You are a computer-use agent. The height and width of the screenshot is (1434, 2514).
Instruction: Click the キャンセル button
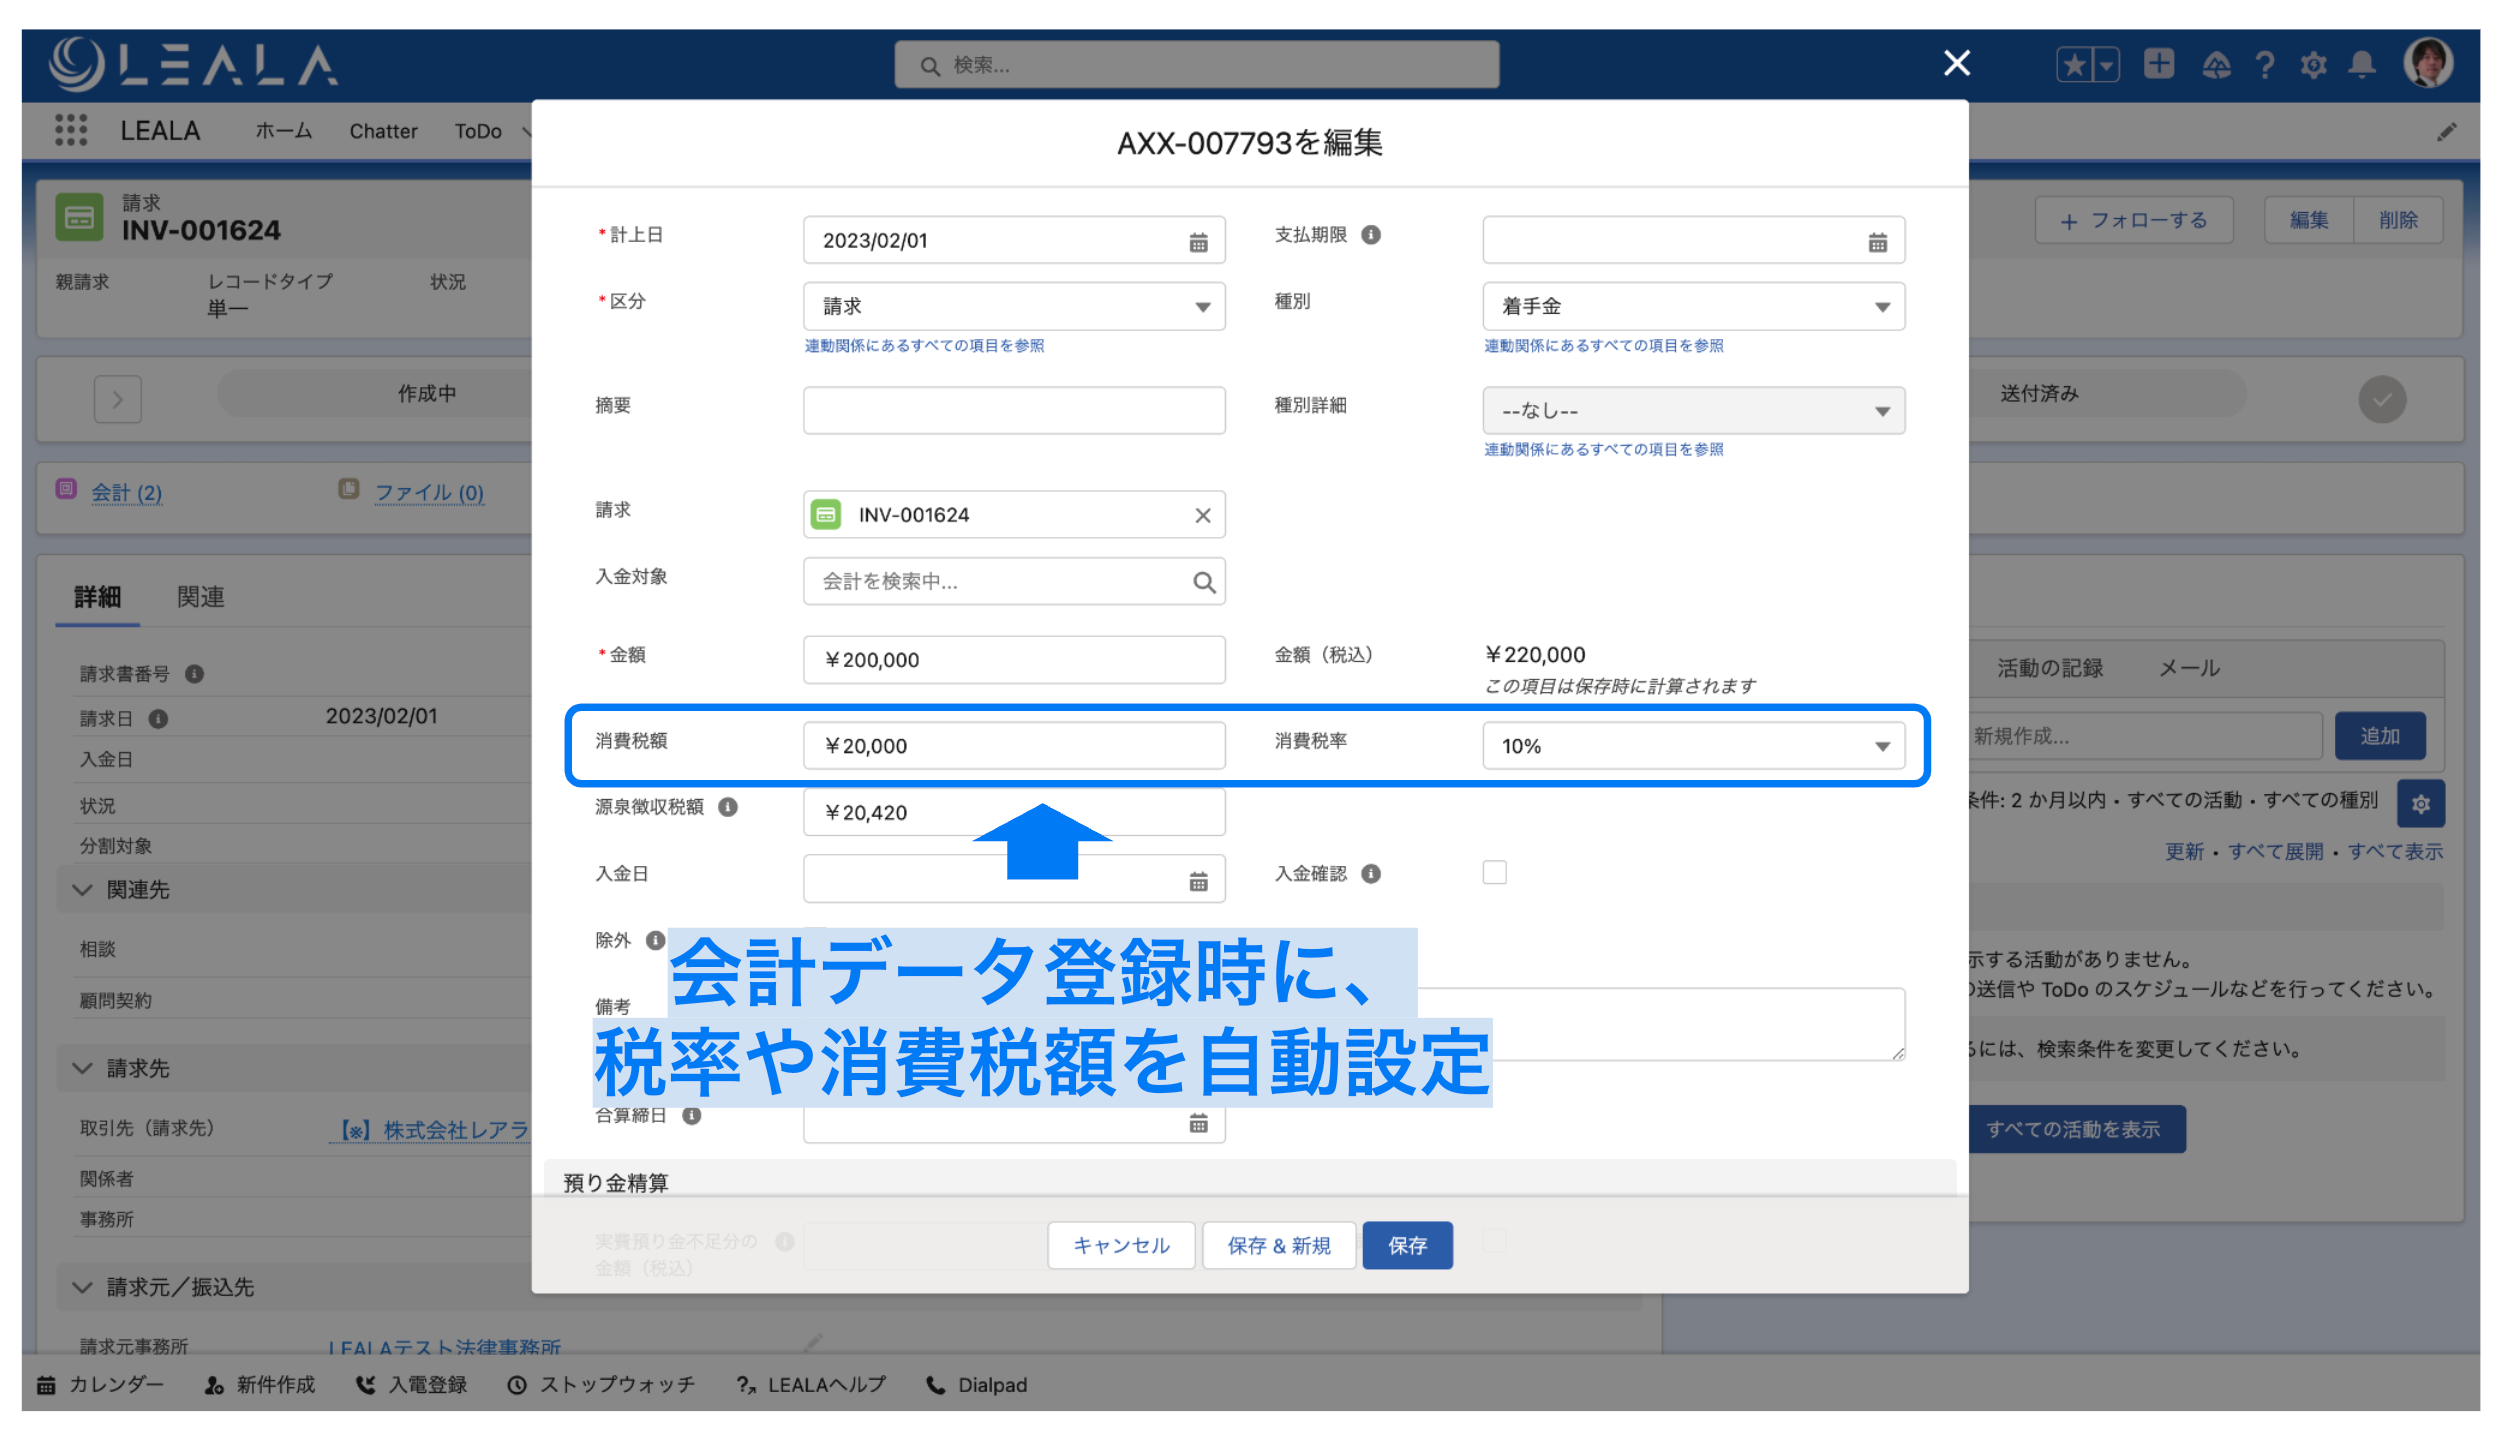coord(1121,1245)
